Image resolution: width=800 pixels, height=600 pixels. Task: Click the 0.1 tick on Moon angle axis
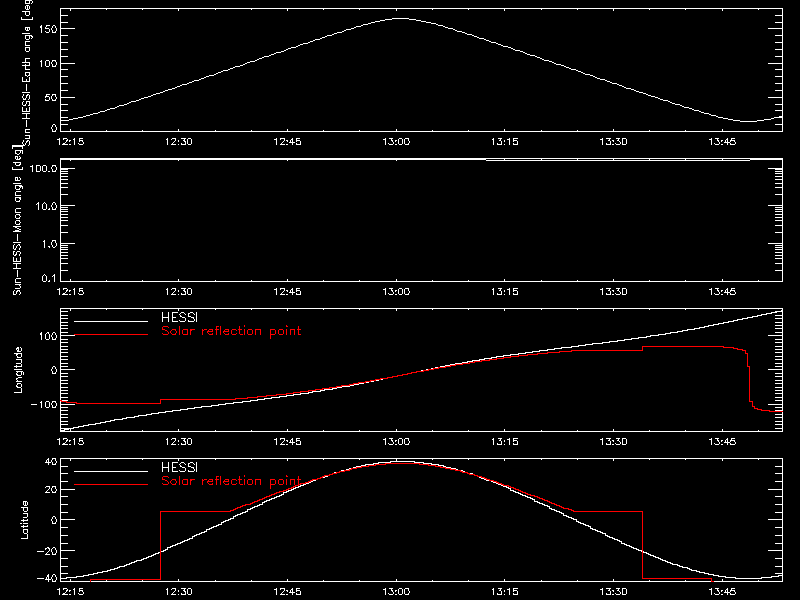(x=49, y=278)
